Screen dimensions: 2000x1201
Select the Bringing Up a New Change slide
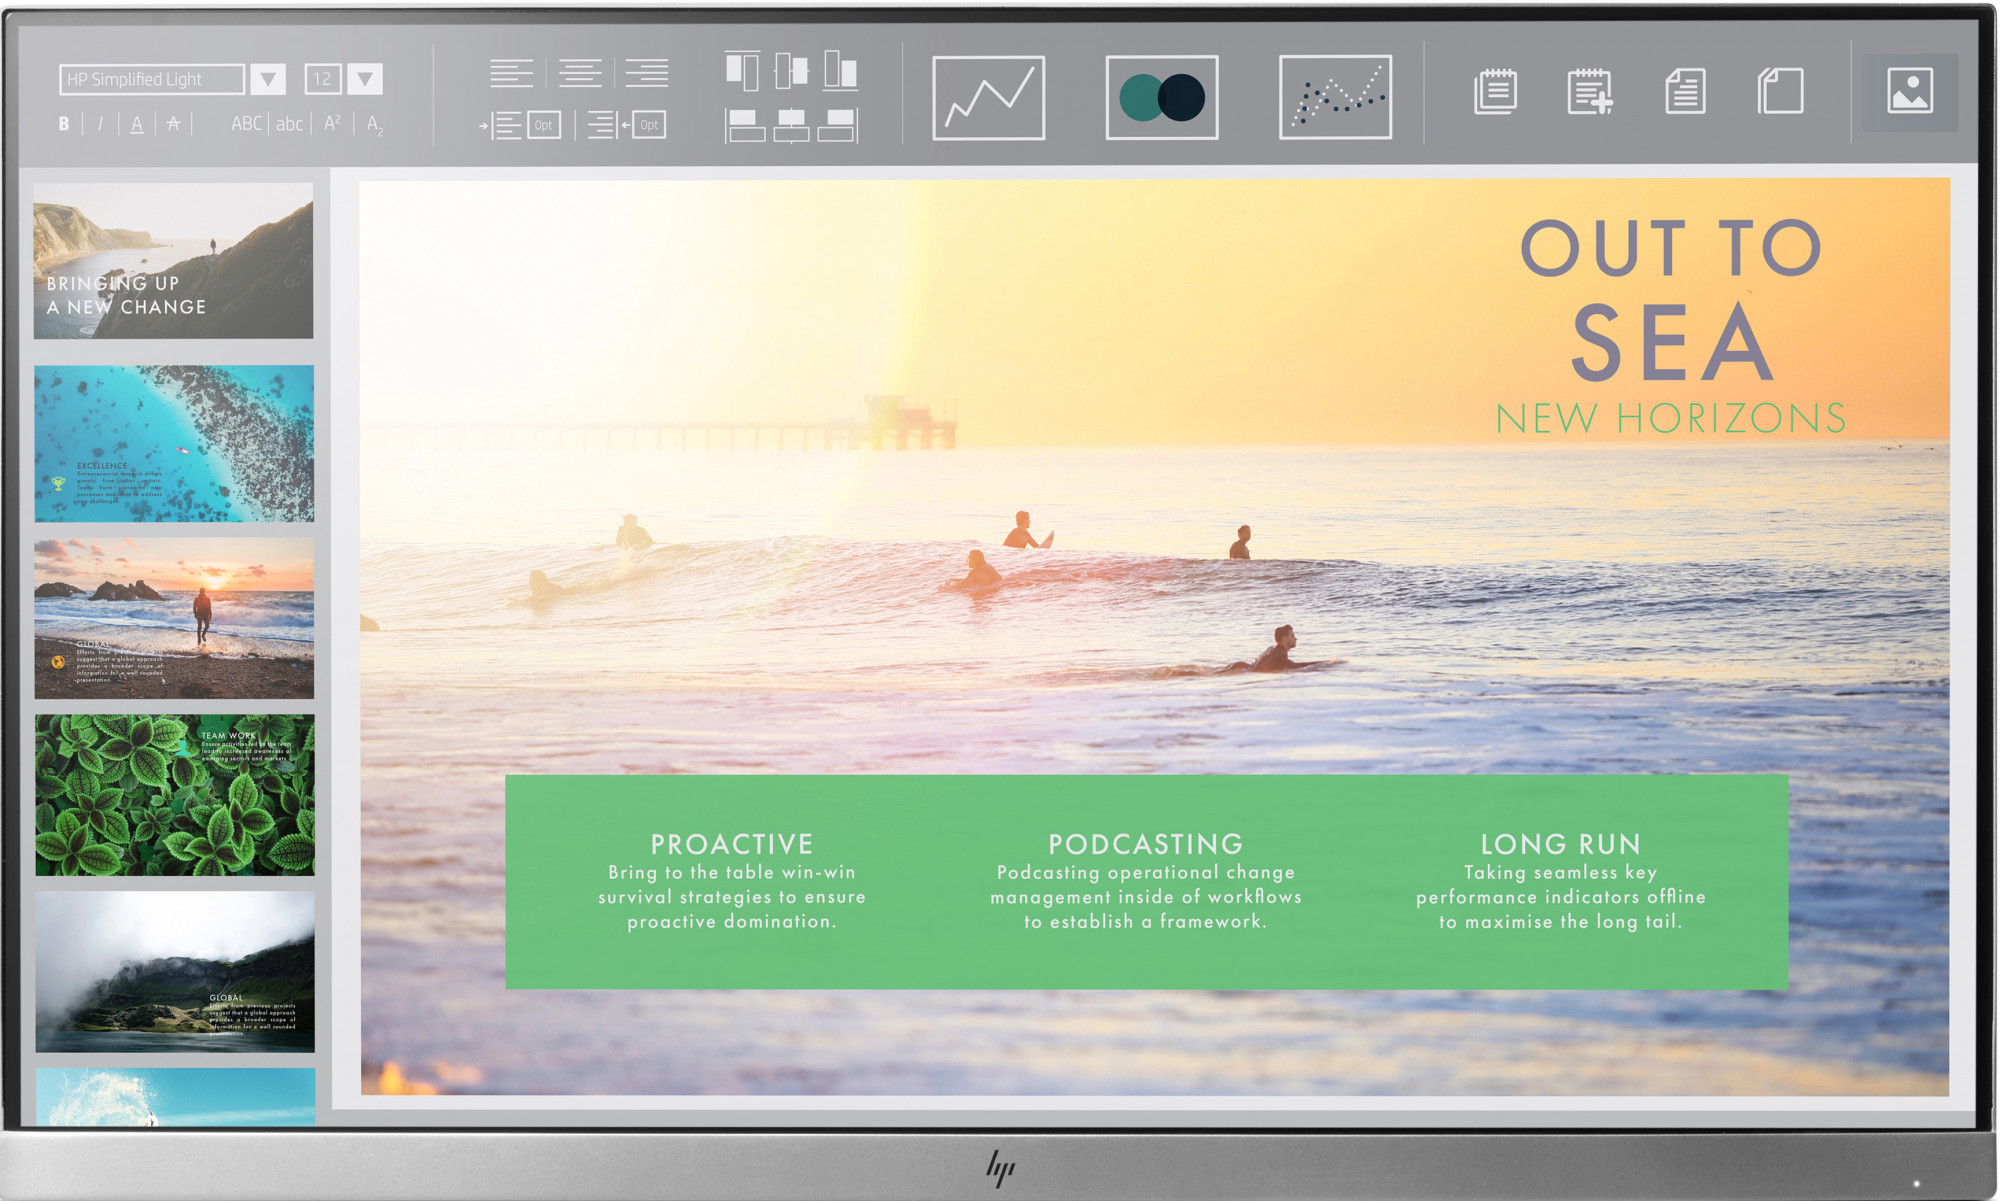pyautogui.click(x=174, y=261)
